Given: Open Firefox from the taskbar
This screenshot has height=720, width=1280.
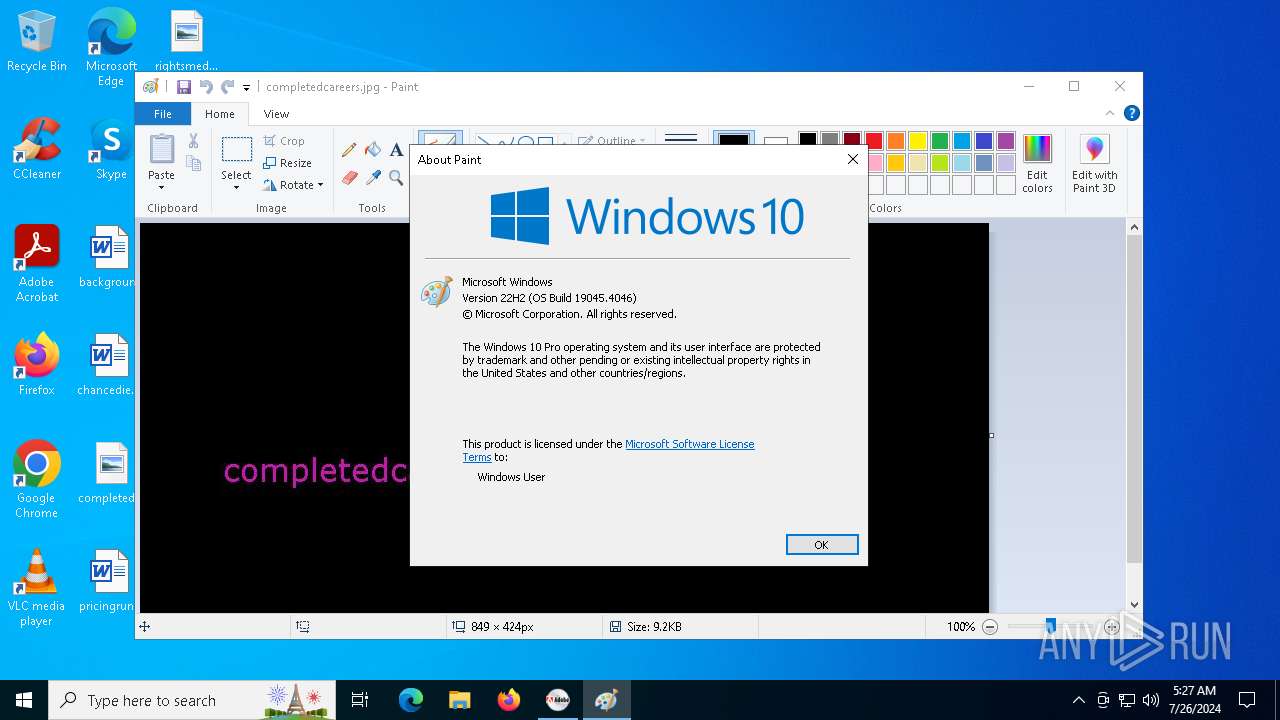Looking at the screenshot, I should tap(508, 700).
